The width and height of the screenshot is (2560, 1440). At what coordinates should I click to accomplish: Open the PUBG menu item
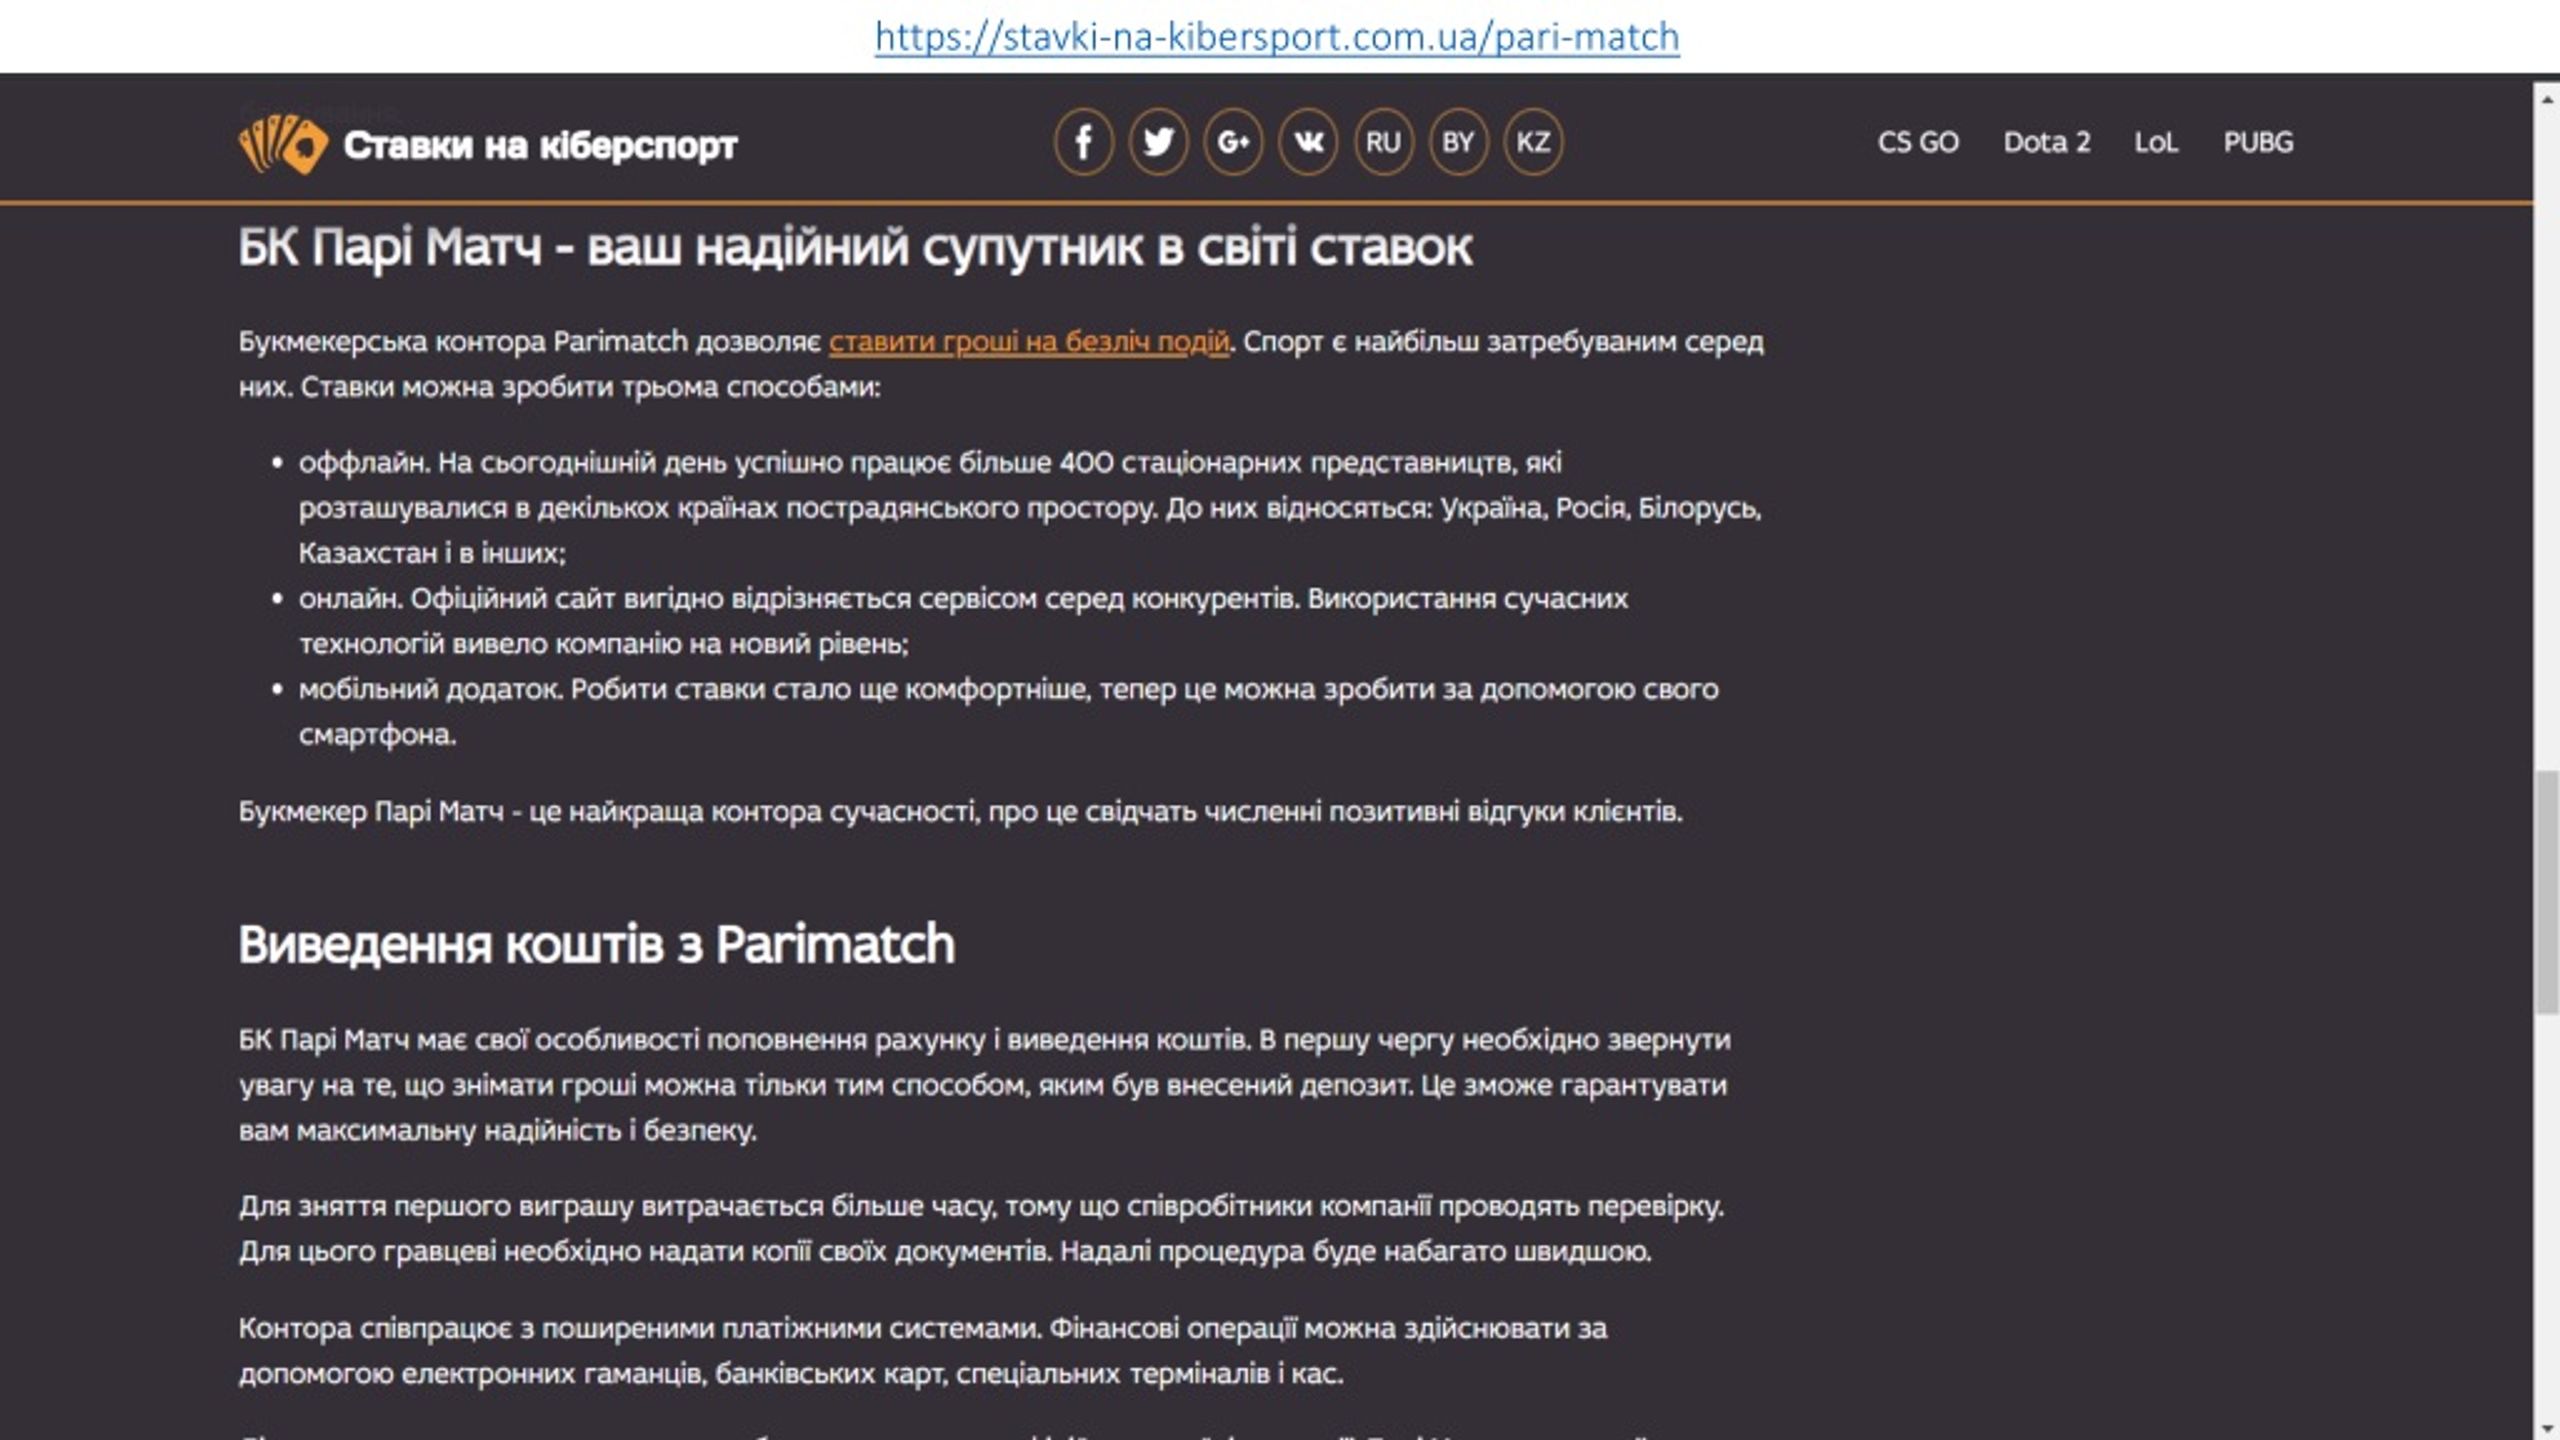coord(2258,142)
